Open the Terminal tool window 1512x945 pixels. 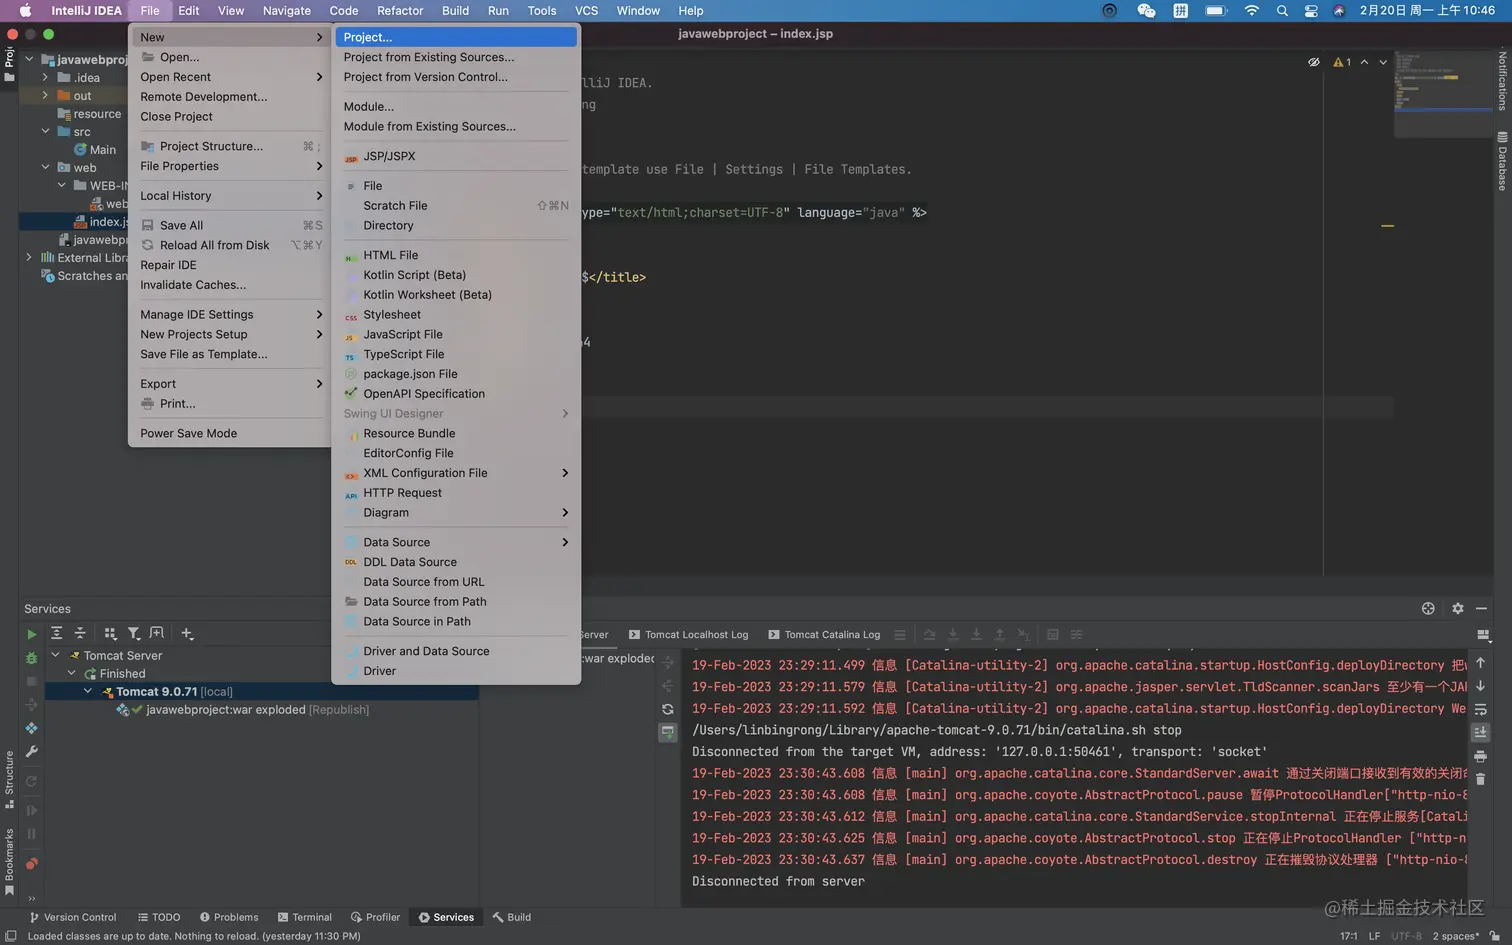click(x=305, y=917)
